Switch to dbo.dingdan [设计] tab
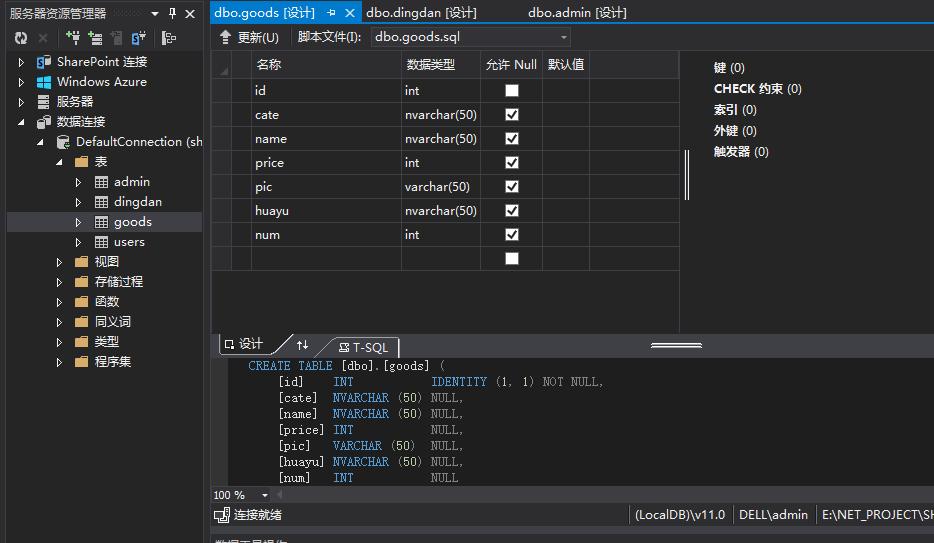 click(x=422, y=13)
